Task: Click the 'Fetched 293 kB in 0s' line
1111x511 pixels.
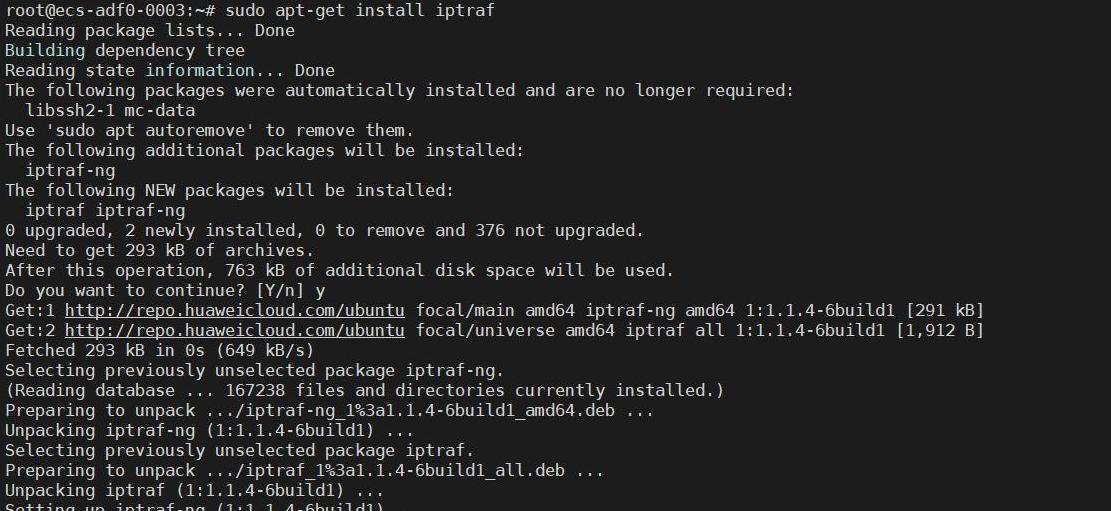Action: coord(159,350)
